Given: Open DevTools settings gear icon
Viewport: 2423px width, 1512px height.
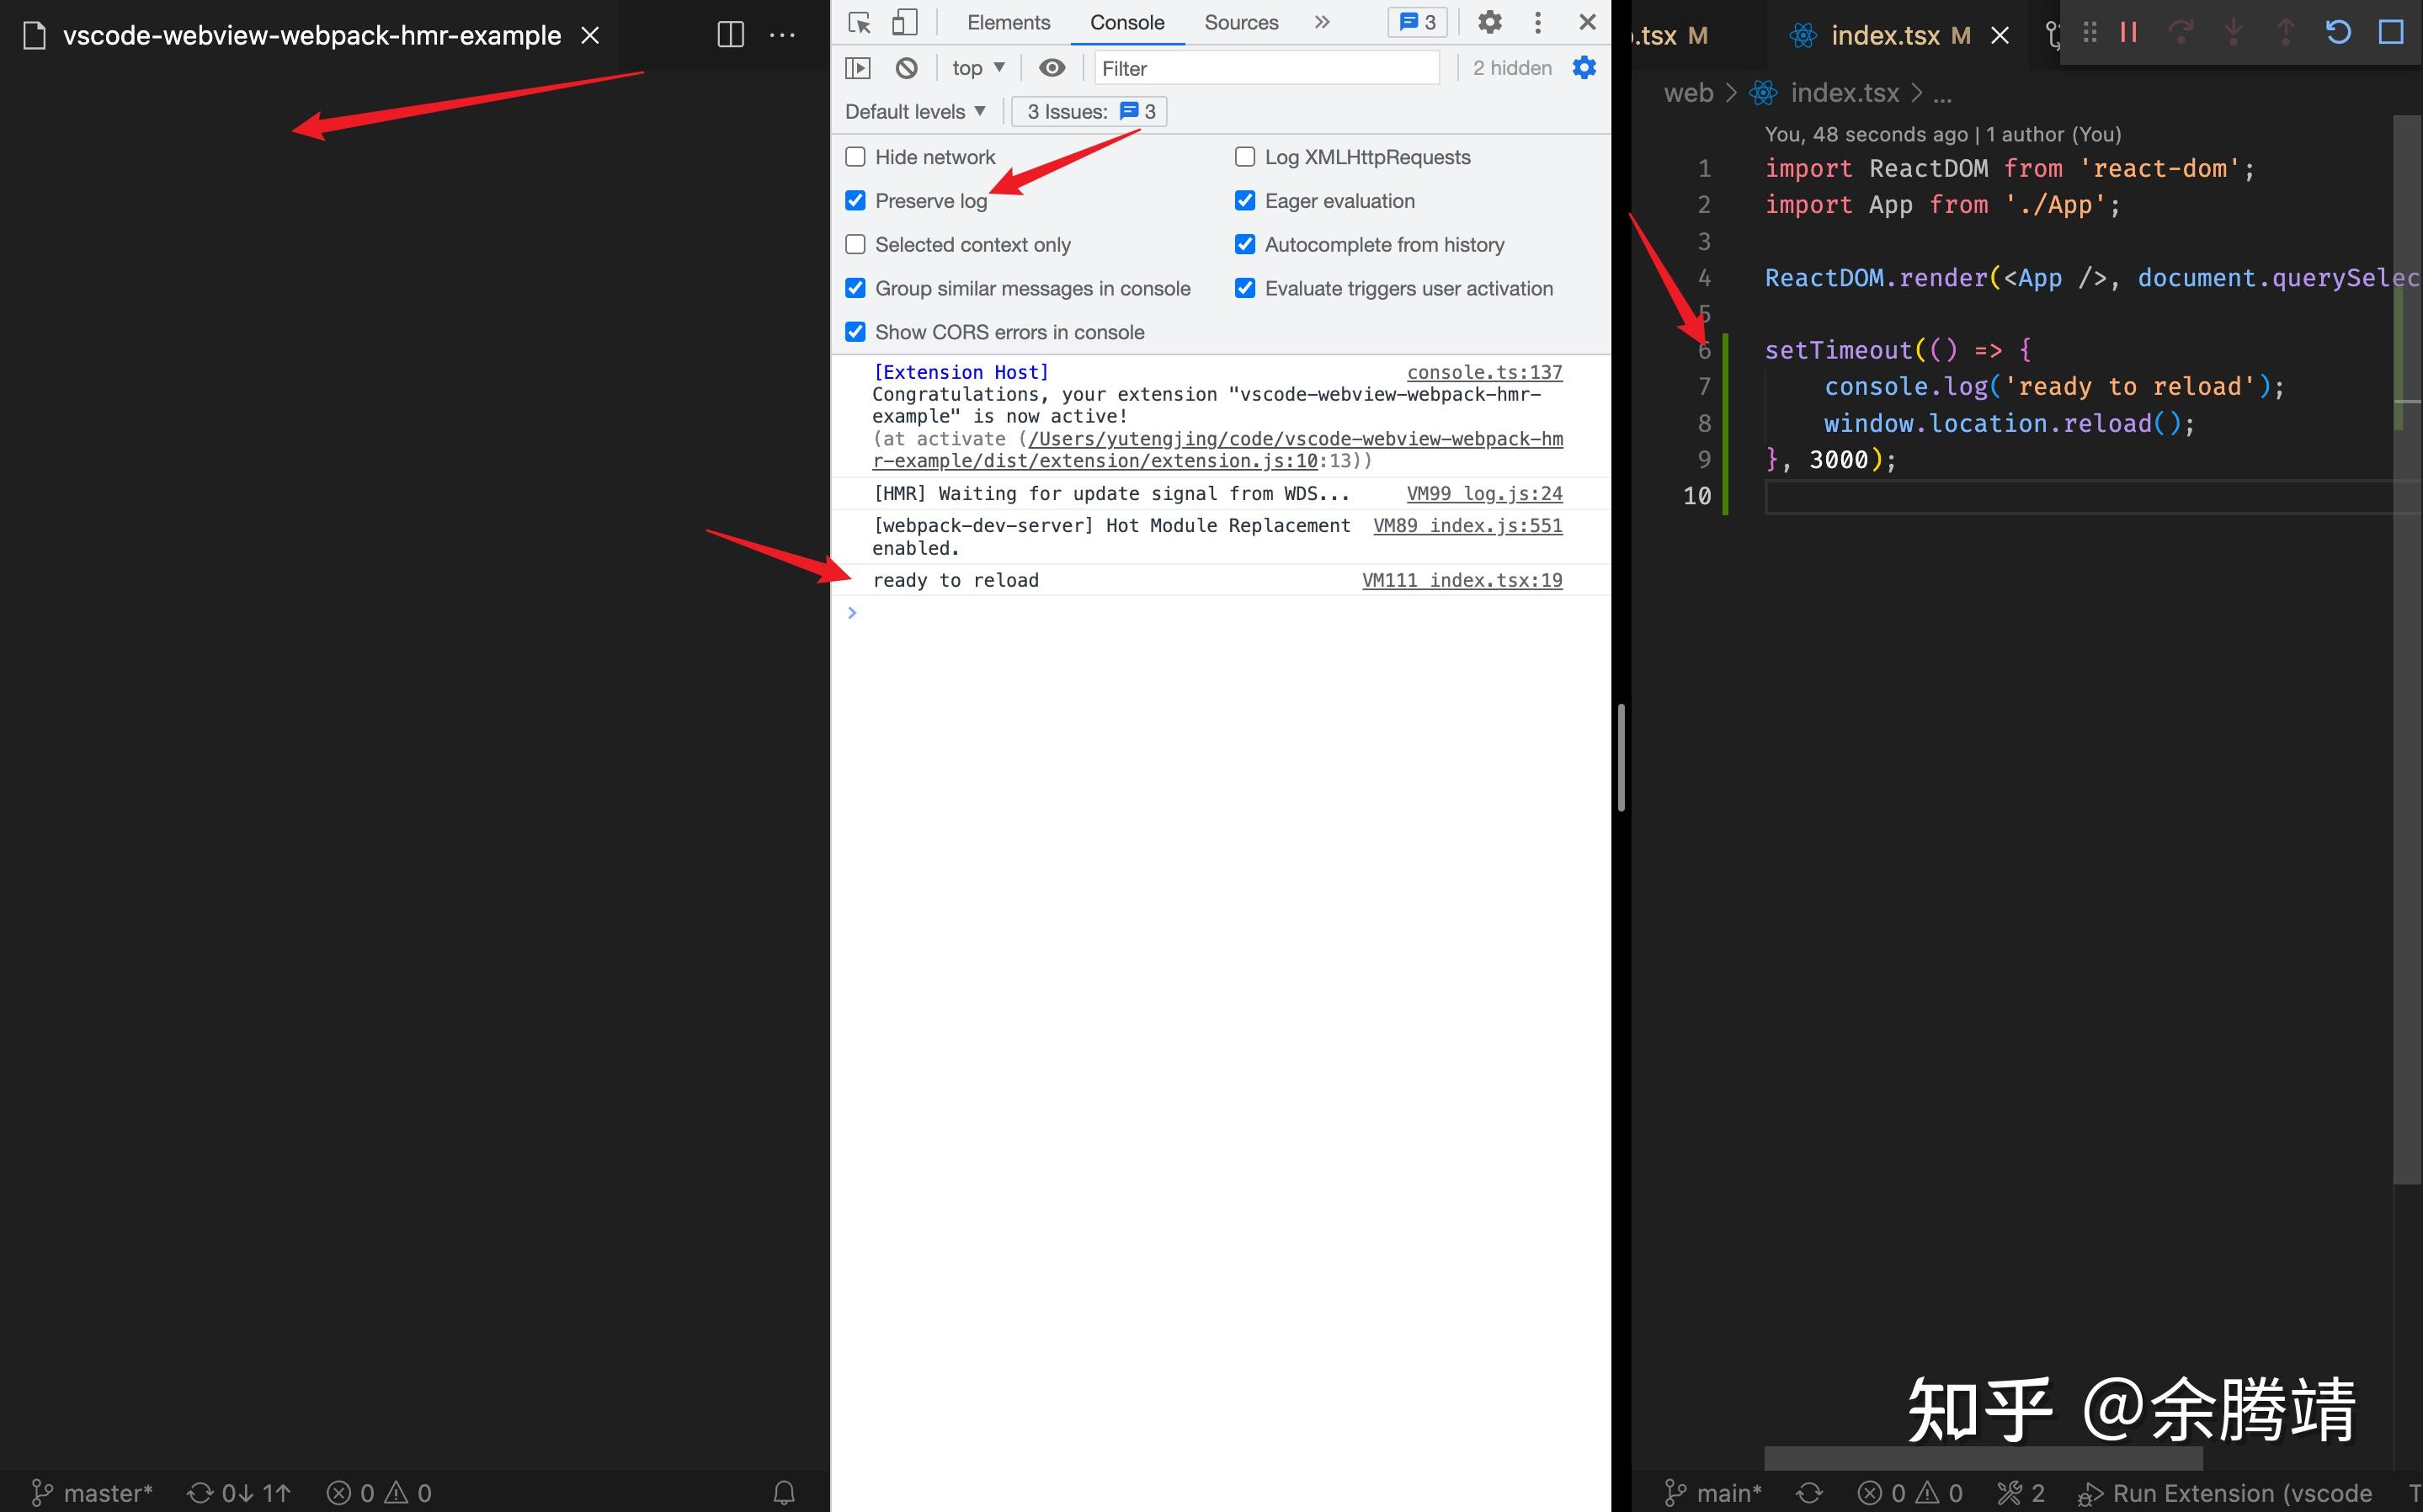Looking at the screenshot, I should pos(1490,22).
